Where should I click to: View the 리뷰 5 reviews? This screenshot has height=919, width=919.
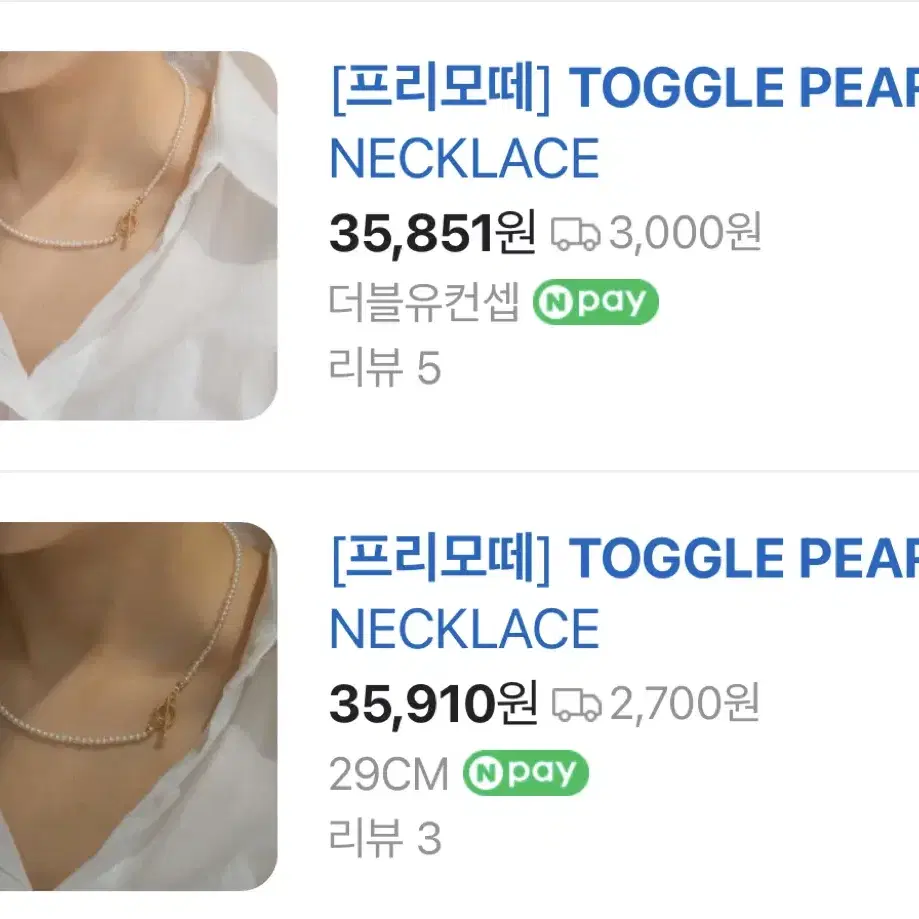coord(384,367)
